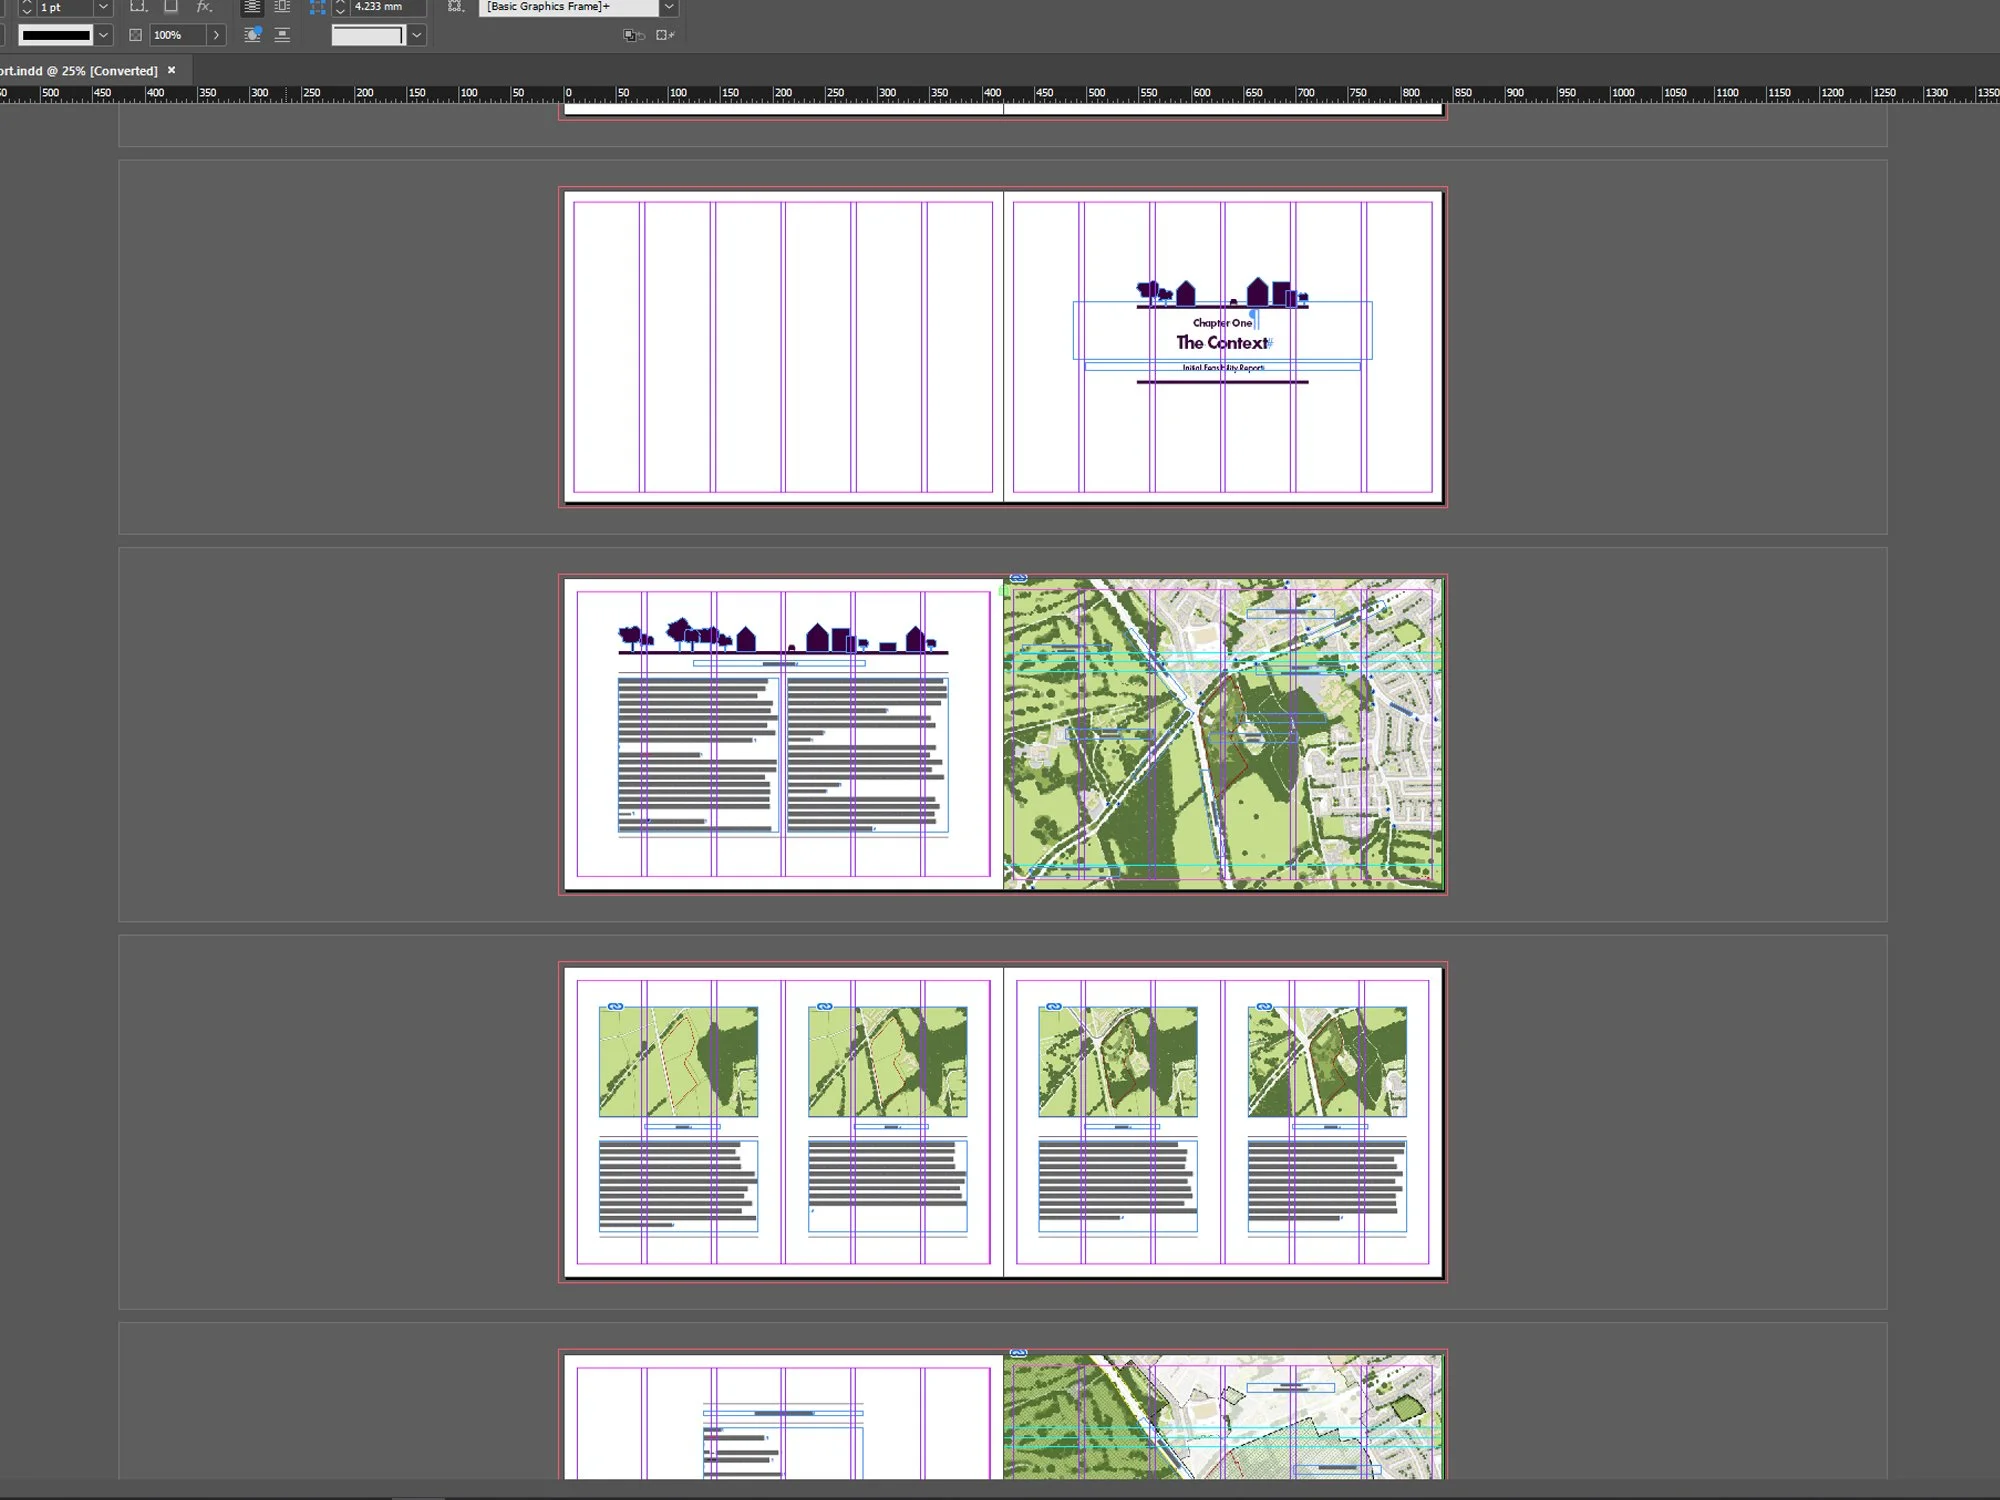Viewport: 2000px width, 1500px height.
Task: Toggle no text wrap button
Action: click(252, 7)
